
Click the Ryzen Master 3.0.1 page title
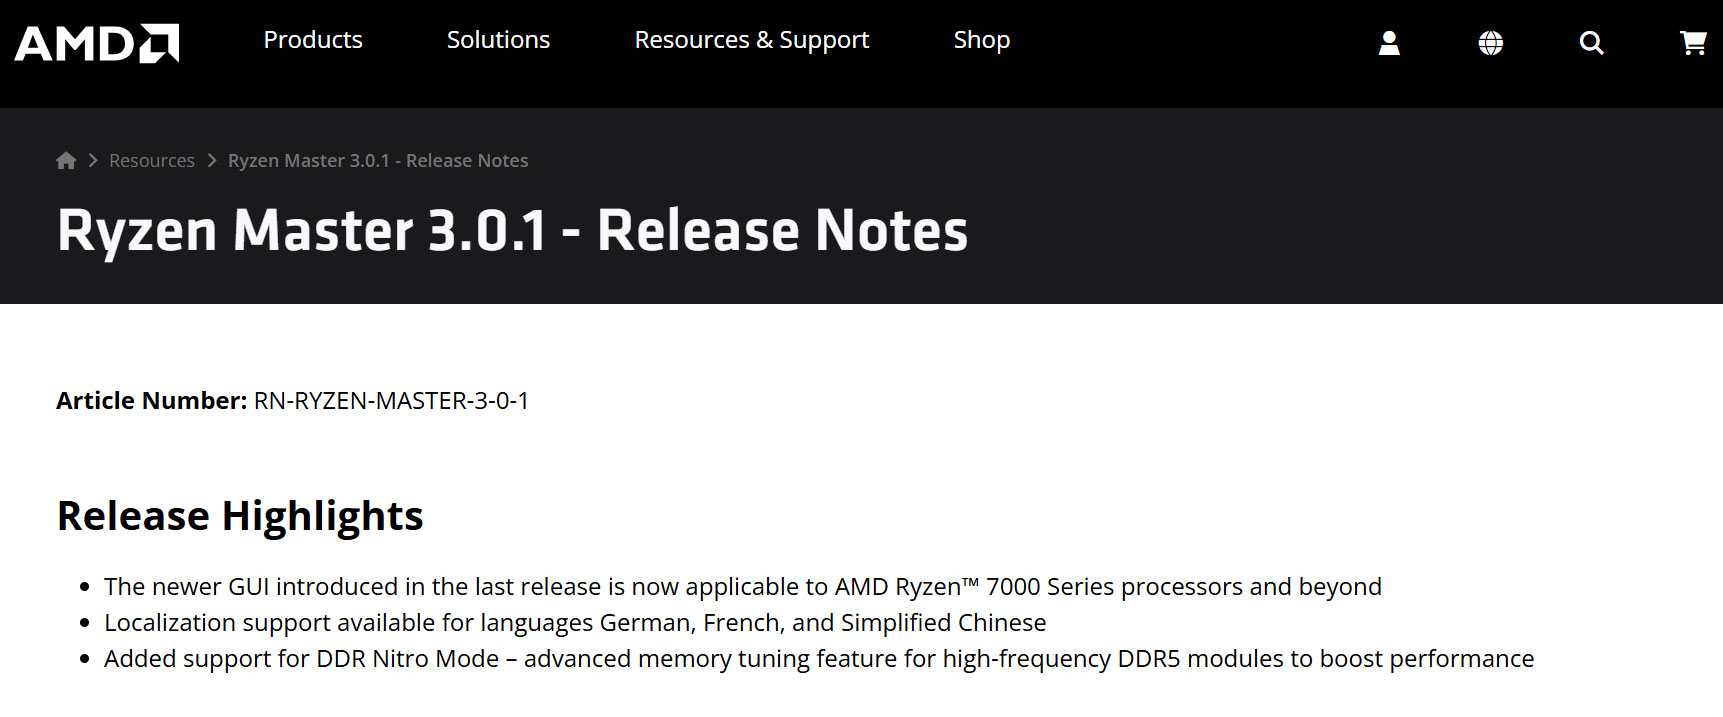click(512, 231)
